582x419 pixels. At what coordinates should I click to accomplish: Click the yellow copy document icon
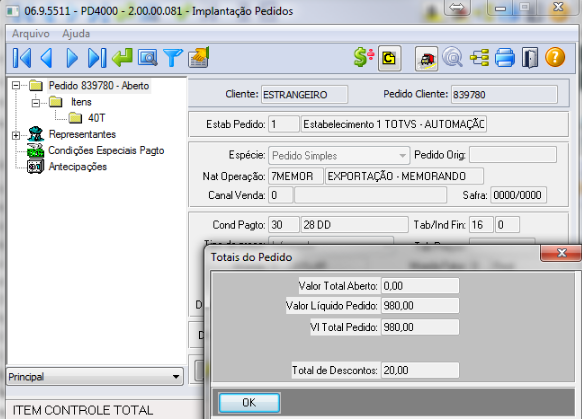(389, 58)
